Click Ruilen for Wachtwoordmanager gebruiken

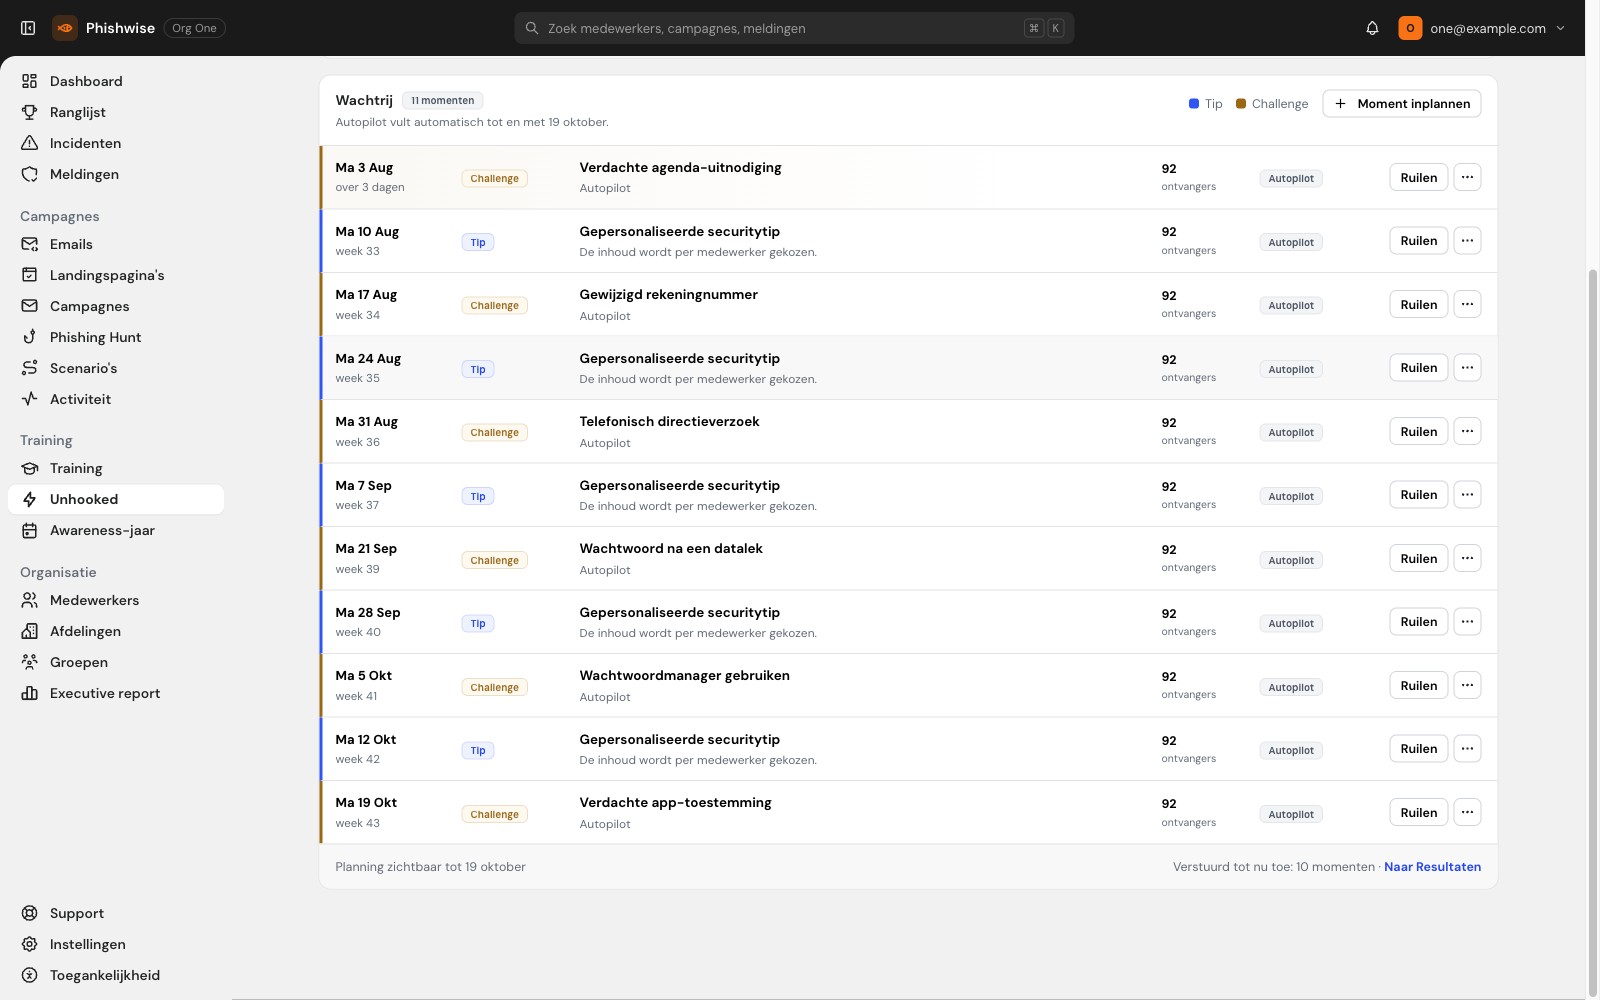(1418, 685)
